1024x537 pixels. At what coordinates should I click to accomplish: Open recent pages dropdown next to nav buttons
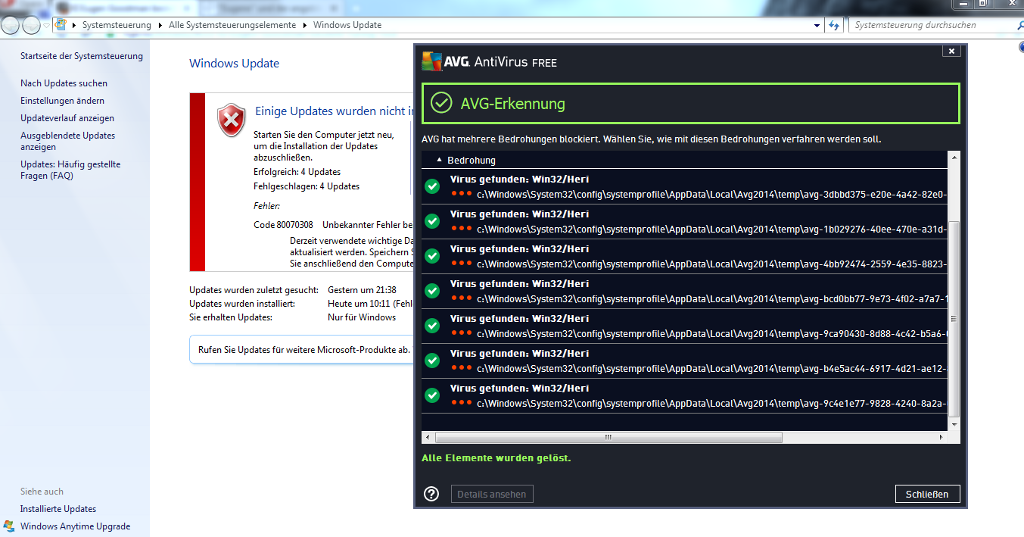pyautogui.click(x=46, y=25)
